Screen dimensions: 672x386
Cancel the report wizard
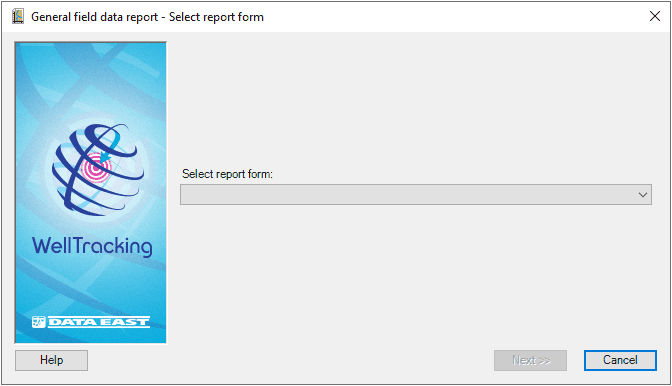tap(620, 360)
